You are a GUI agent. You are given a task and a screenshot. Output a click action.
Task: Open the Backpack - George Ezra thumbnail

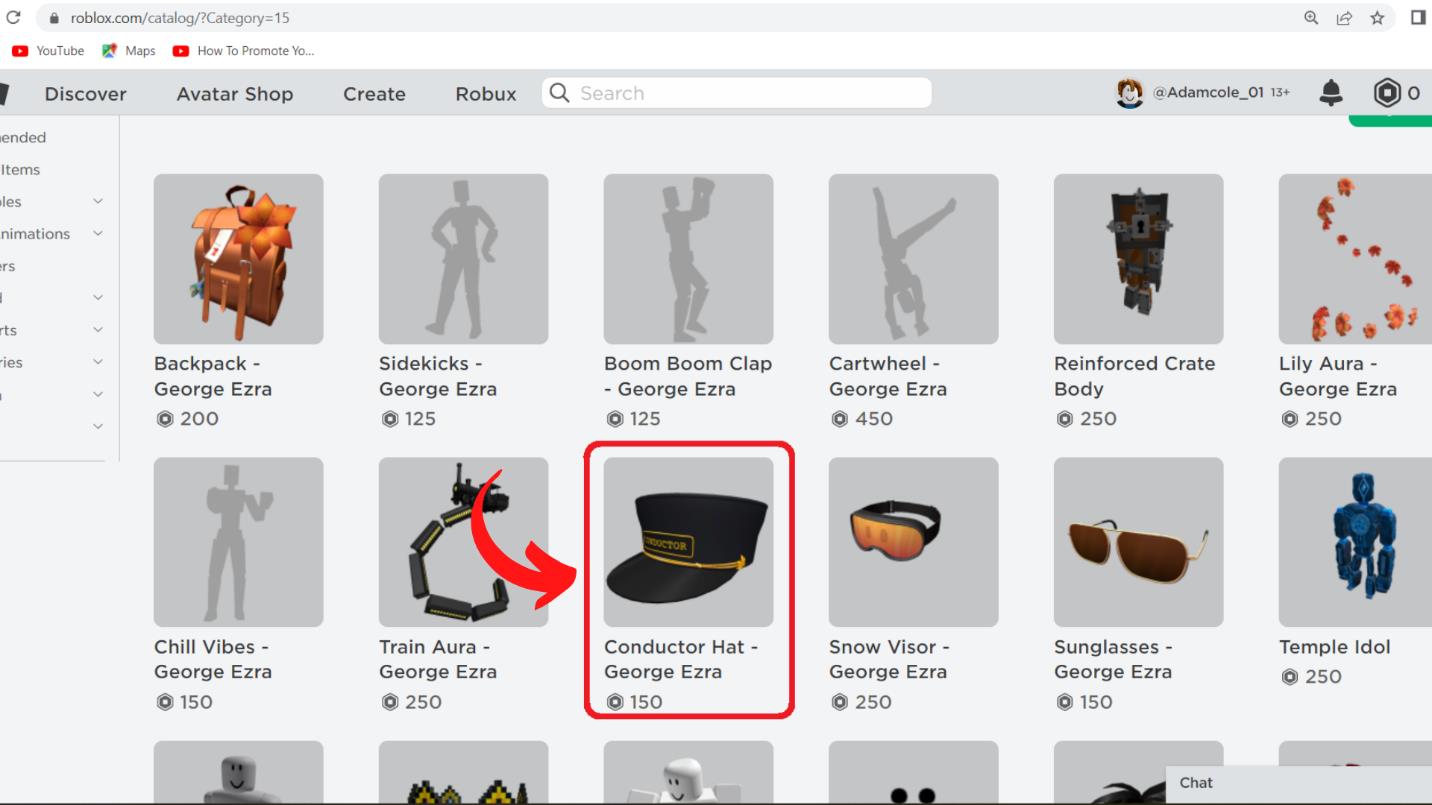click(238, 259)
